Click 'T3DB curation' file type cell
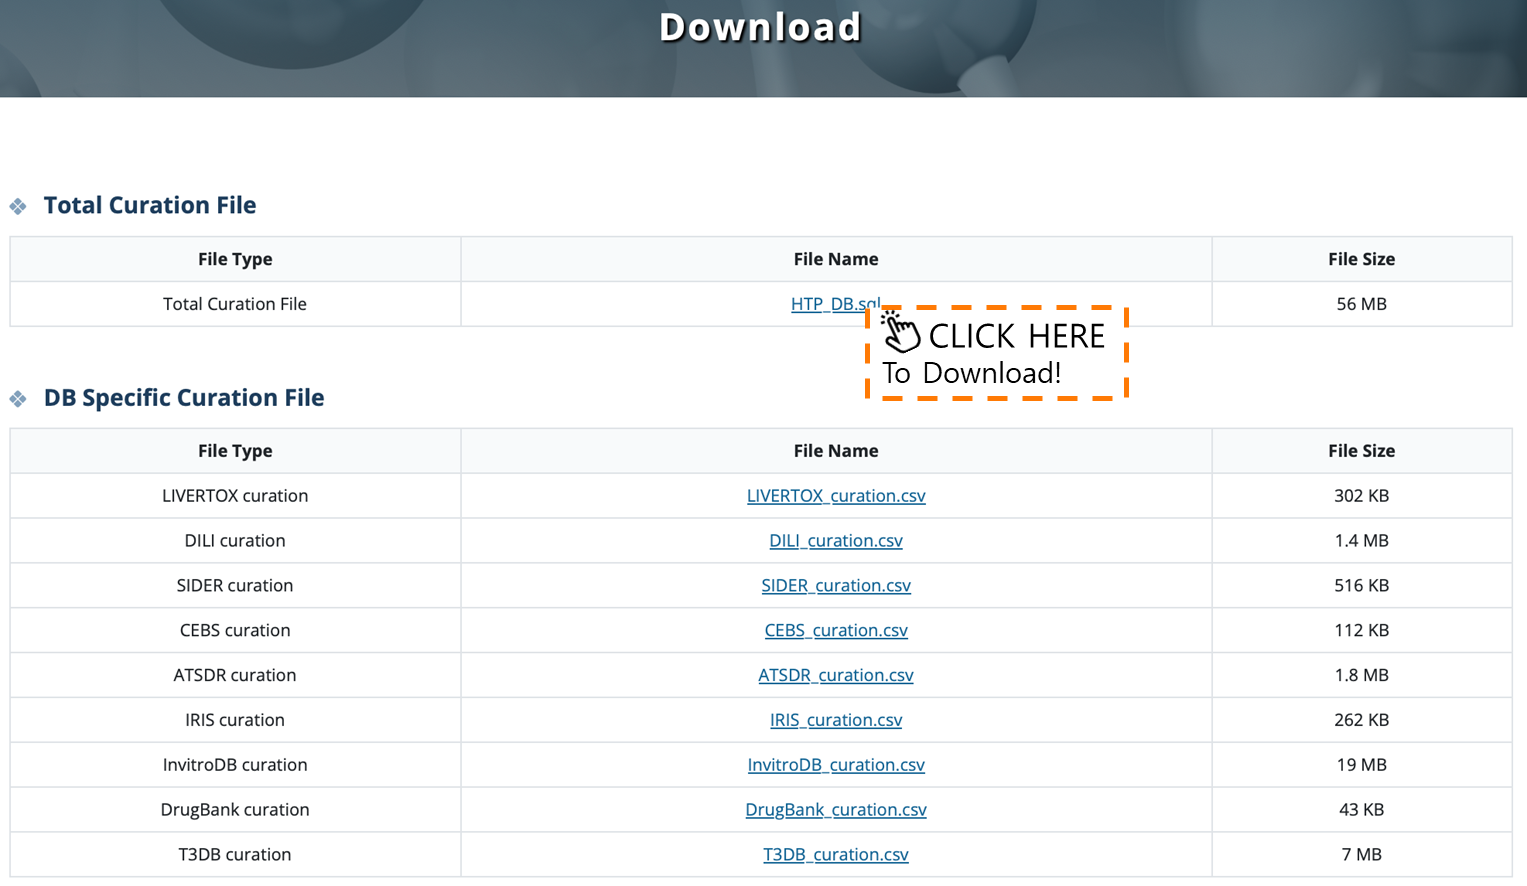 [235, 855]
